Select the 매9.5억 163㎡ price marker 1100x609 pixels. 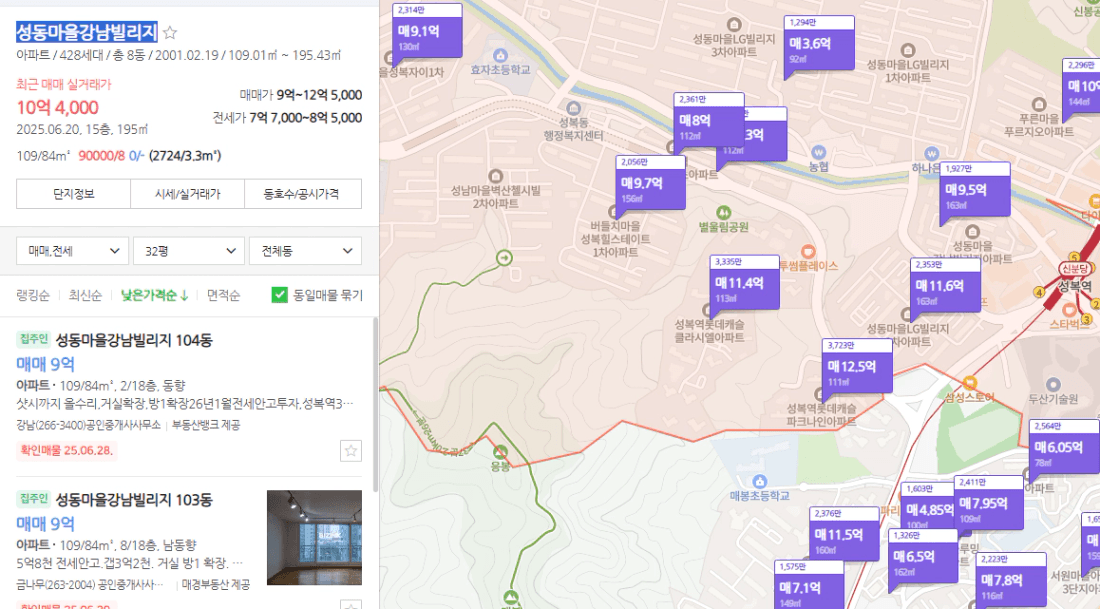point(975,190)
